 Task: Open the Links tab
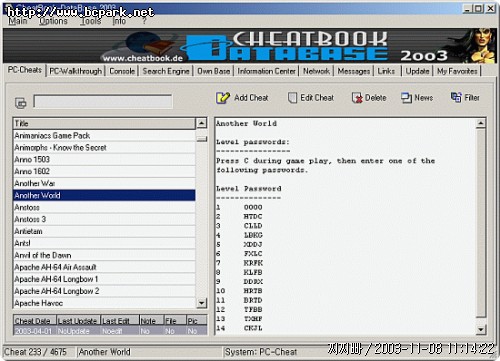(x=386, y=71)
